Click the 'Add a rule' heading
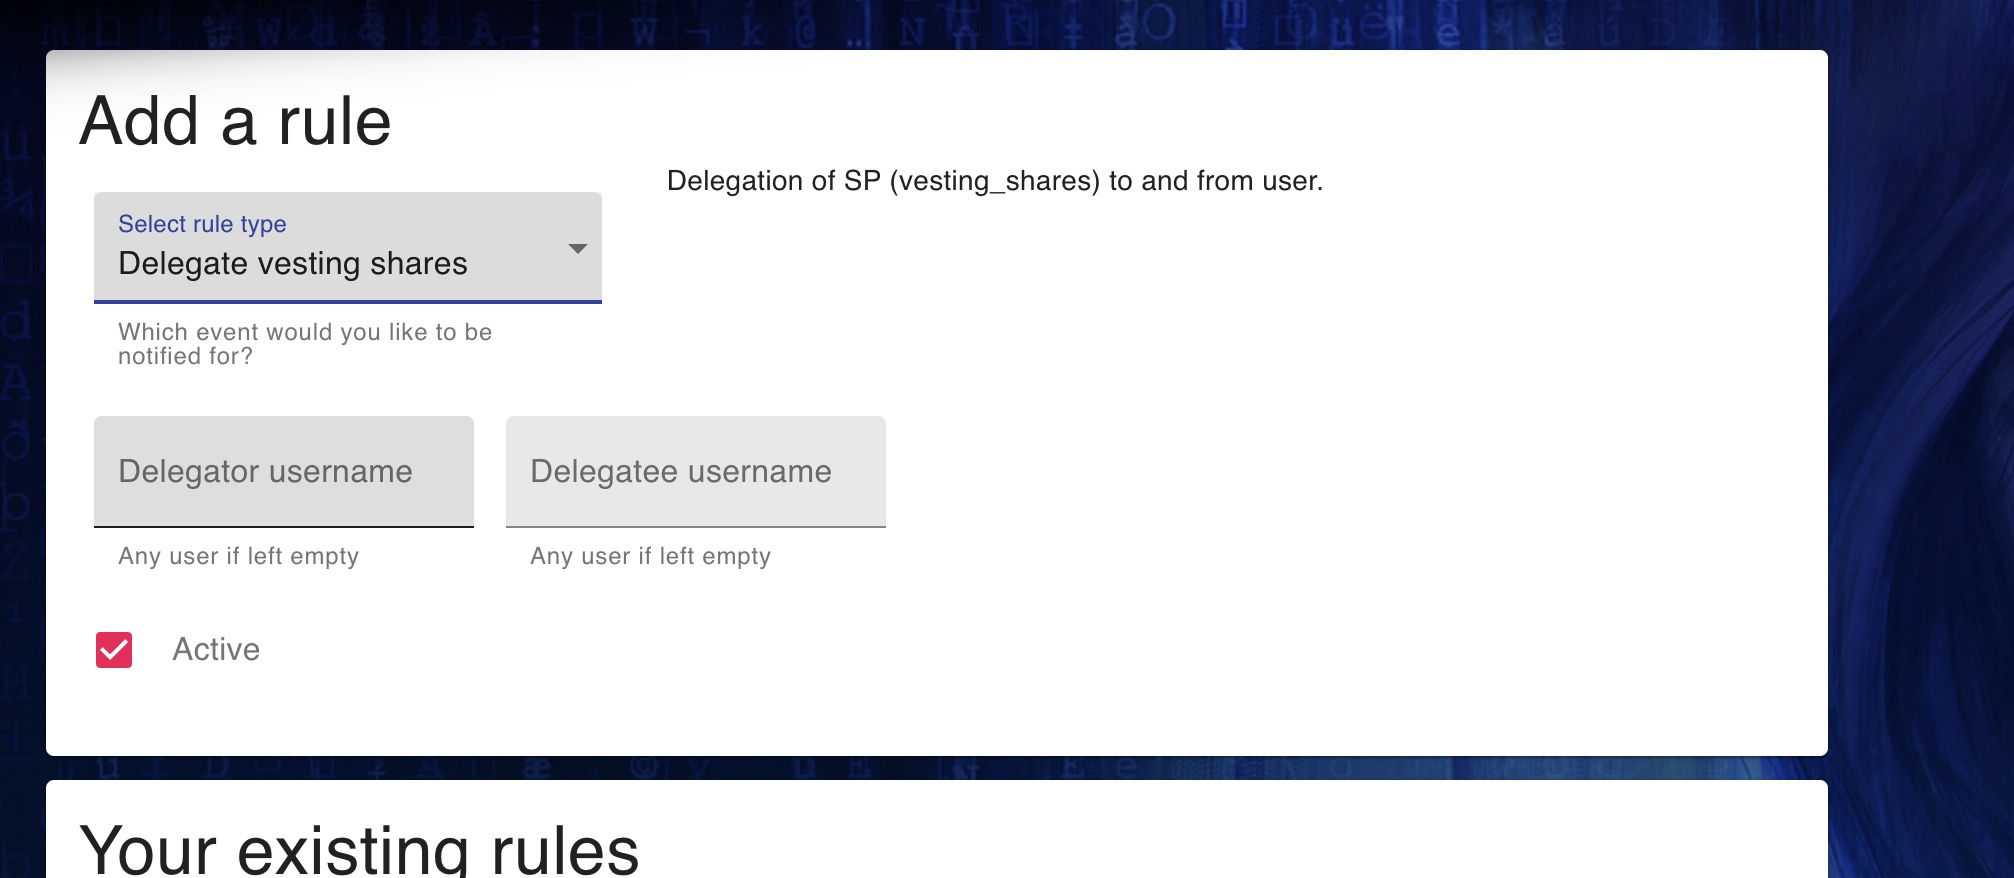 pyautogui.click(x=235, y=122)
